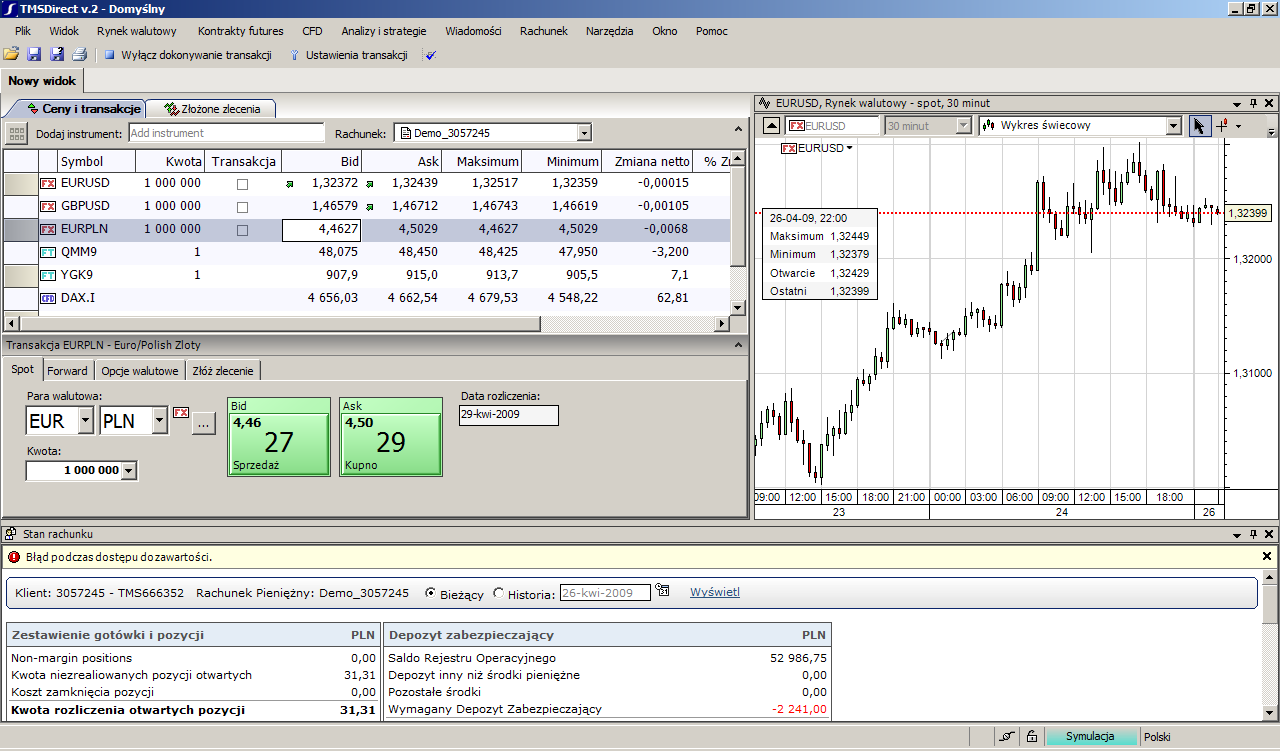Check the Transakcja box for EURUSD

click(x=242, y=184)
